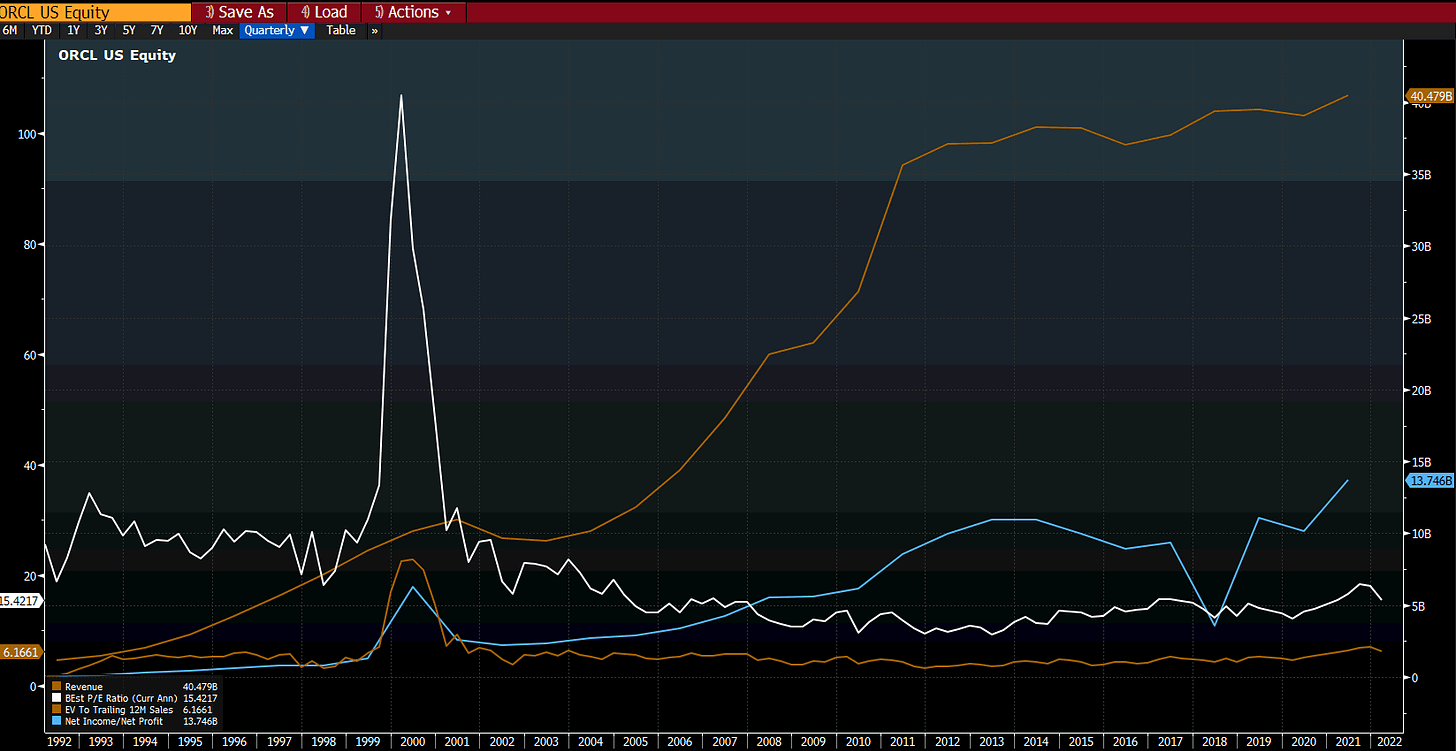Choose the 7Y time range
Screen dimensions: 1456x751
157,30
